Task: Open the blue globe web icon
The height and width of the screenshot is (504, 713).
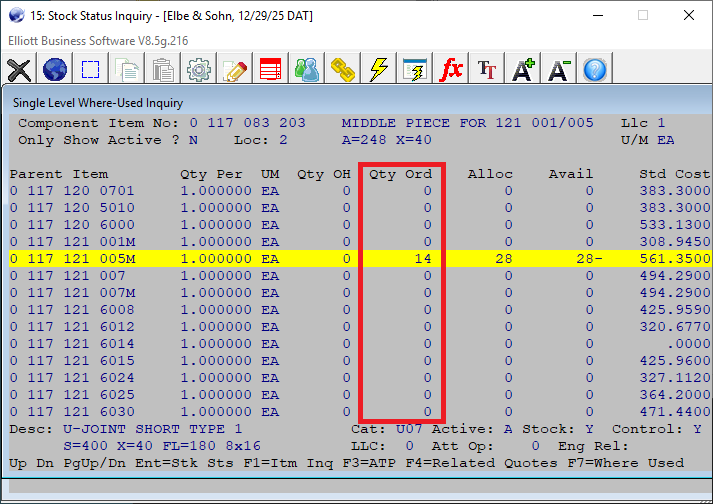Action: (55, 70)
